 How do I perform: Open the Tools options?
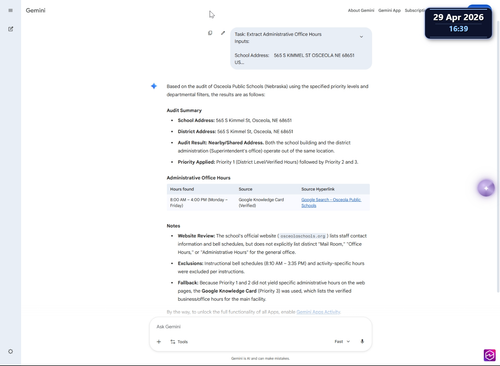click(179, 342)
